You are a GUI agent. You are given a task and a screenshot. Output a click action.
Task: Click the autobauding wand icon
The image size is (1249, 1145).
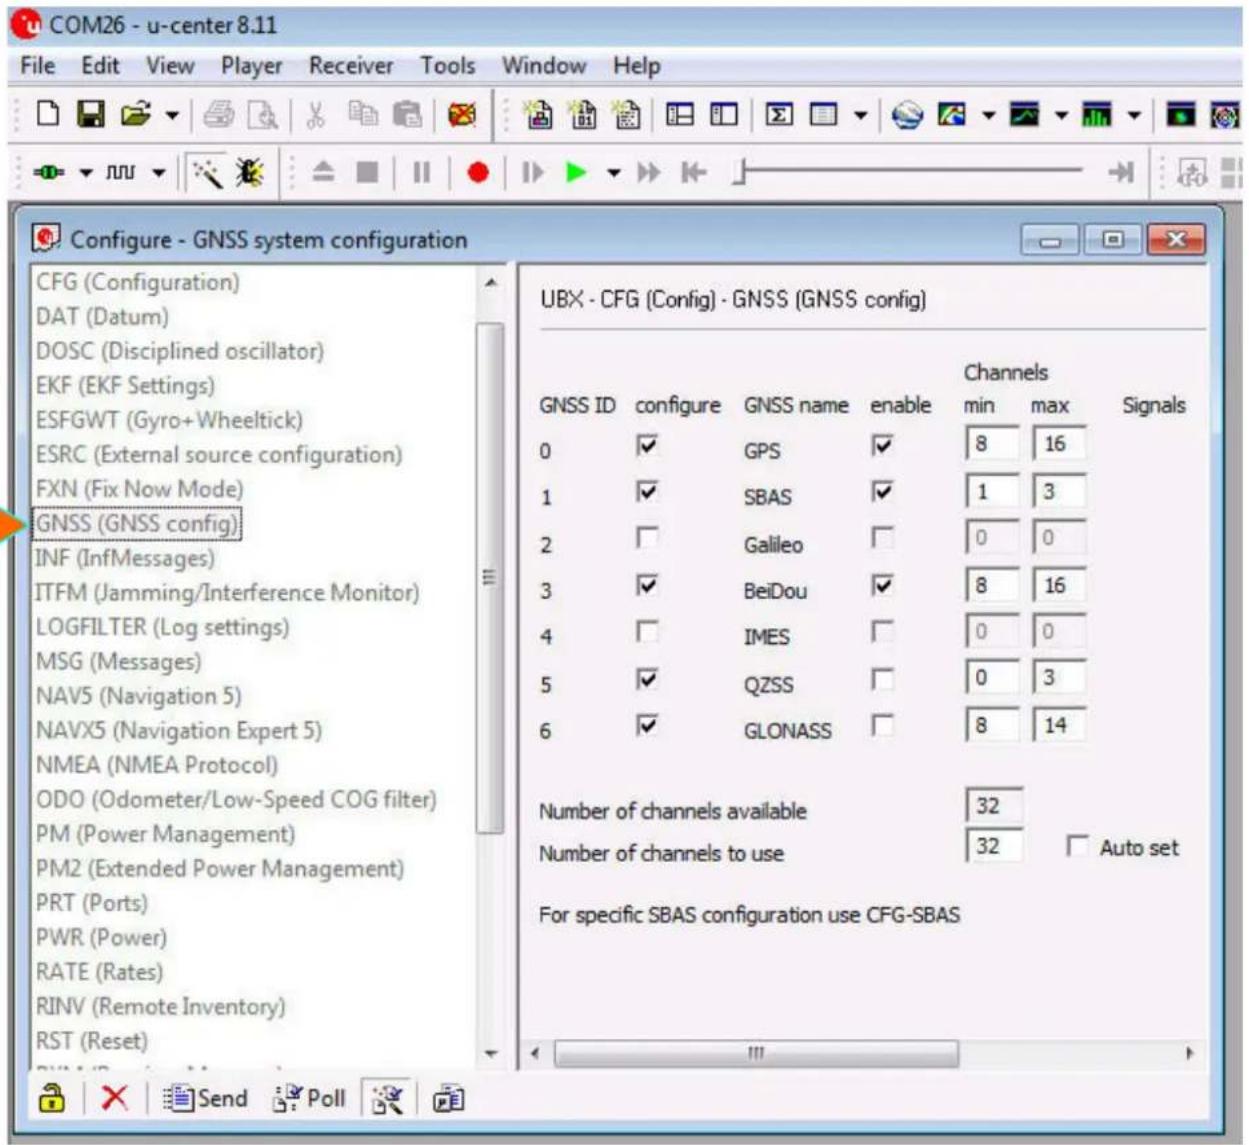pyautogui.click(x=207, y=173)
